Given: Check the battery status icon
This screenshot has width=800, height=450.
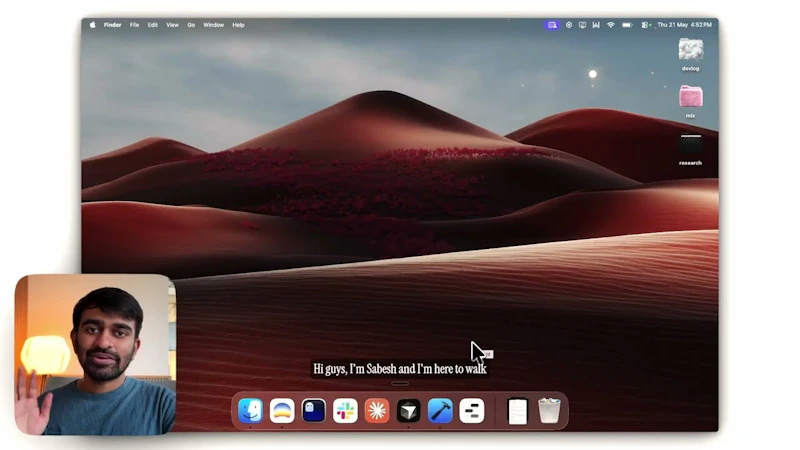Looking at the screenshot, I should [627, 24].
